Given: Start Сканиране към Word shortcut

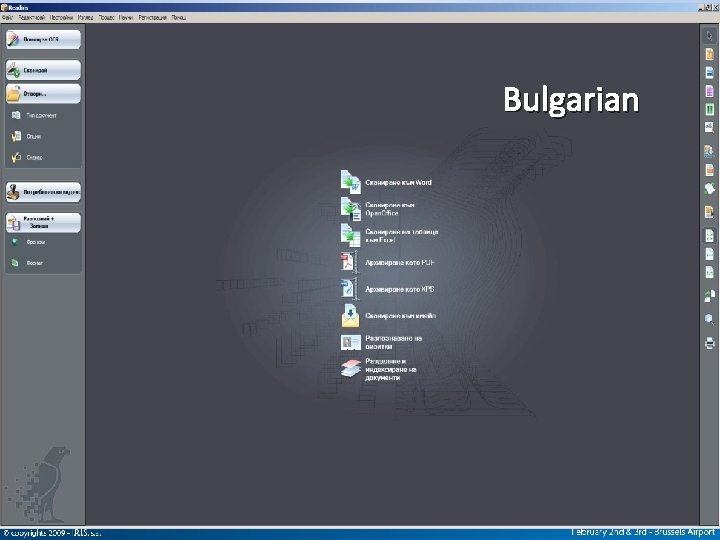Looking at the screenshot, I should [386, 182].
